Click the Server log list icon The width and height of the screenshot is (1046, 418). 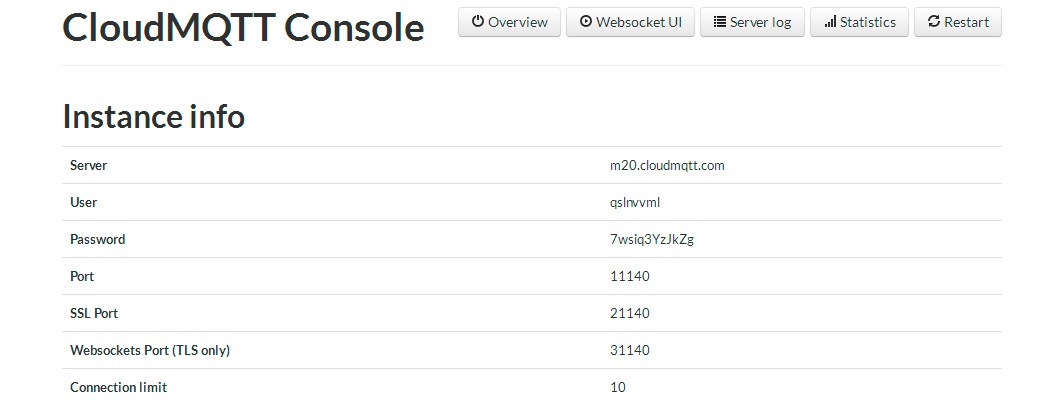coord(720,22)
